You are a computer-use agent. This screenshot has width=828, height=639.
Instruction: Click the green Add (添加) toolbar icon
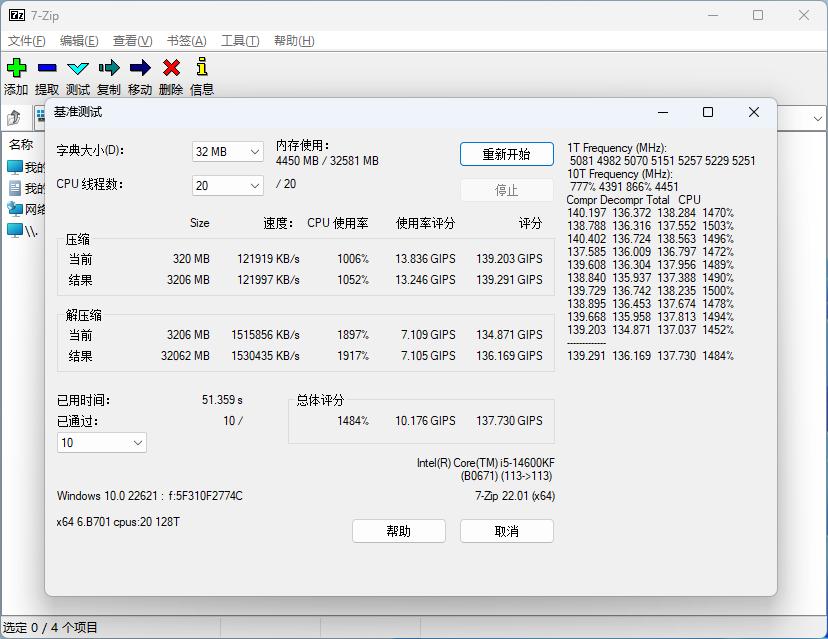[16, 68]
